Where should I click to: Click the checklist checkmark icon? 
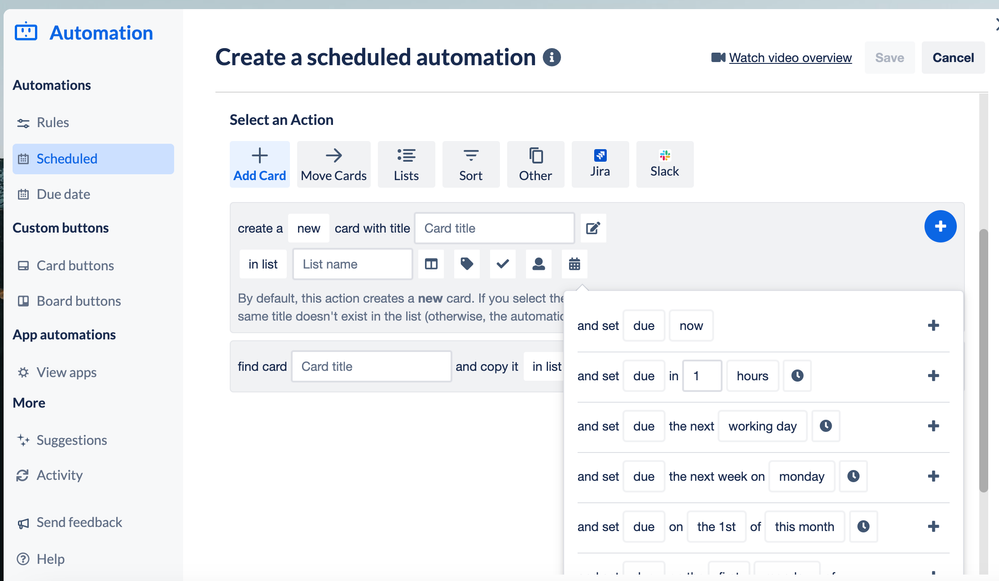pos(503,264)
